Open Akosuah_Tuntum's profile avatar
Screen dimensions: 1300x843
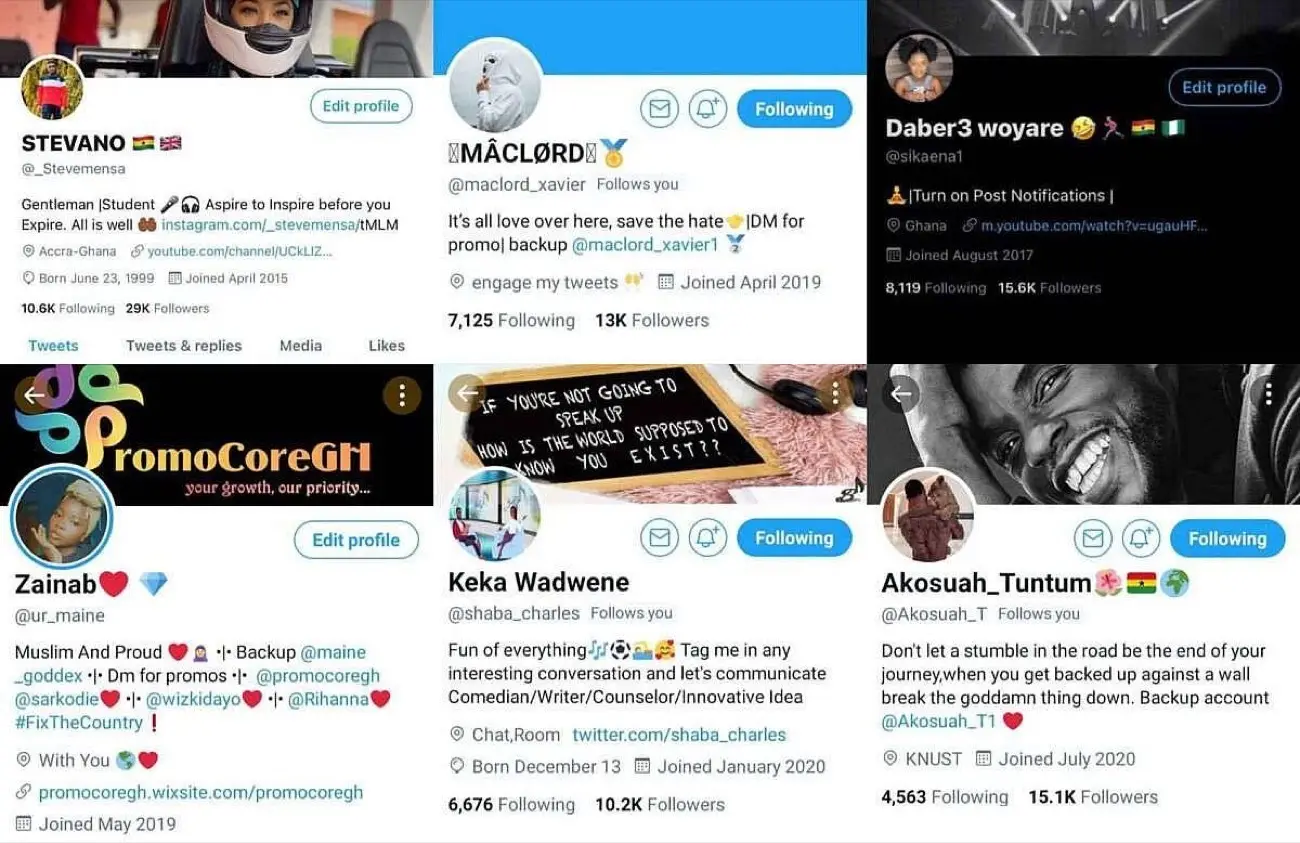(928, 514)
